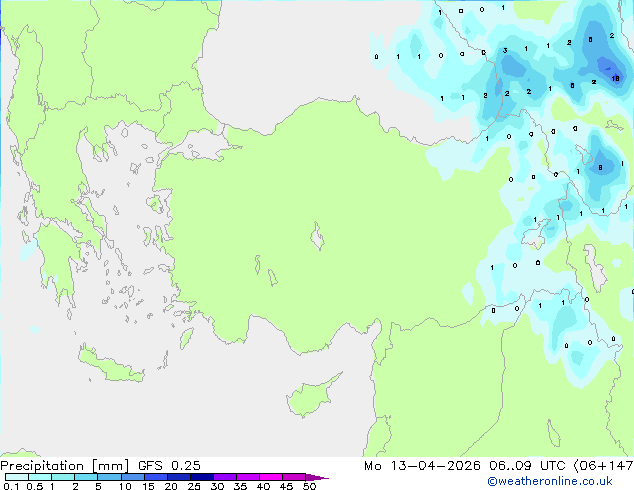
Task: Click the '30' legend scale label
Action: (x=217, y=486)
